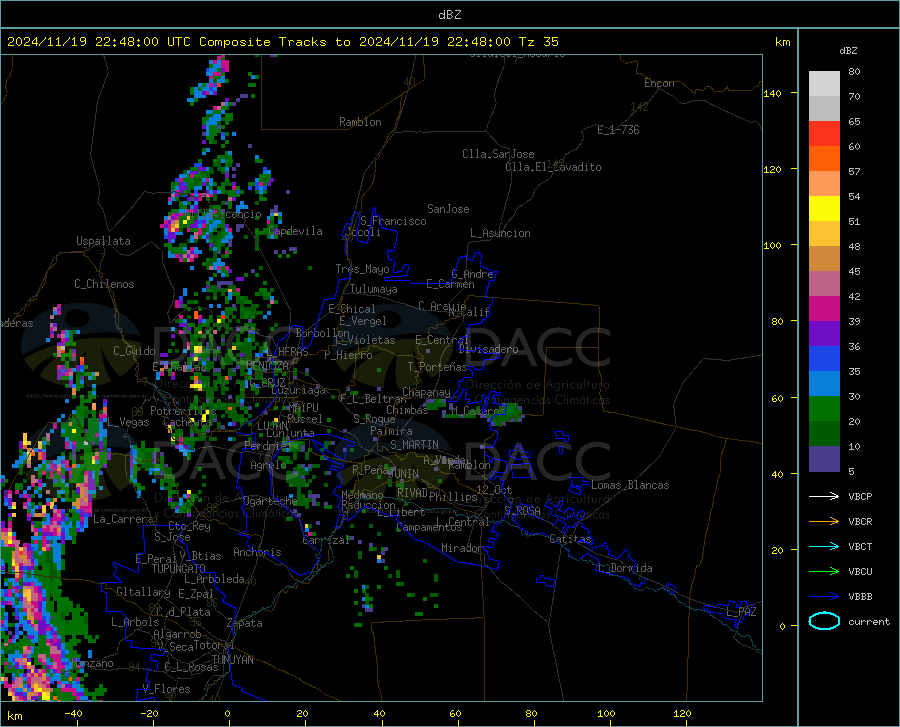900x727 pixels.
Task: Select the purple 36-39 dBZ color swatch
Action: click(x=824, y=334)
